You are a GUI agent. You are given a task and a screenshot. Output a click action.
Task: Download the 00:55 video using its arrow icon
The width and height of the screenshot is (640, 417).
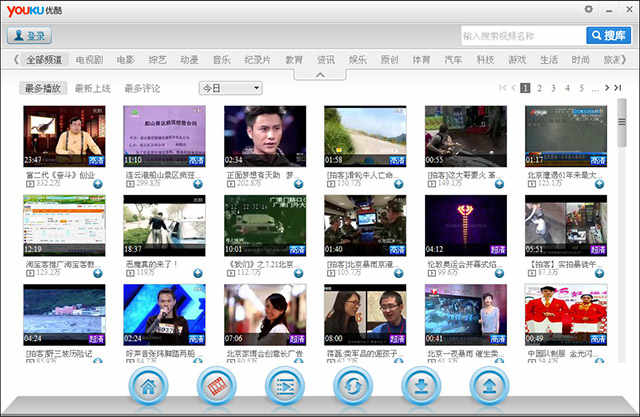499,184
